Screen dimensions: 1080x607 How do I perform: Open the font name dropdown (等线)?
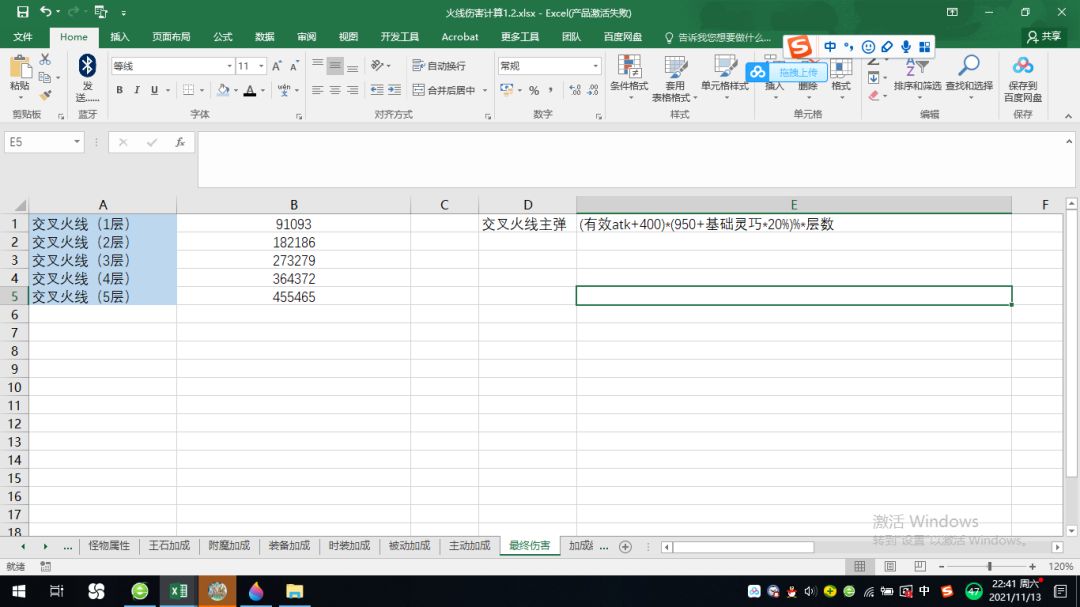click(229, 66)
